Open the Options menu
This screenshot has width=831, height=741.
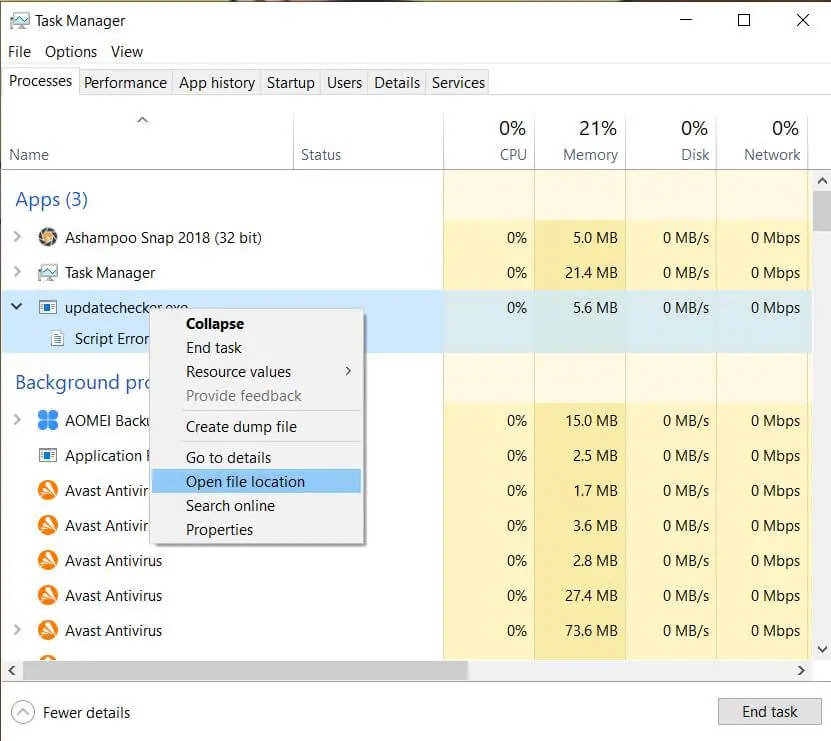click(x=71, y=52)
